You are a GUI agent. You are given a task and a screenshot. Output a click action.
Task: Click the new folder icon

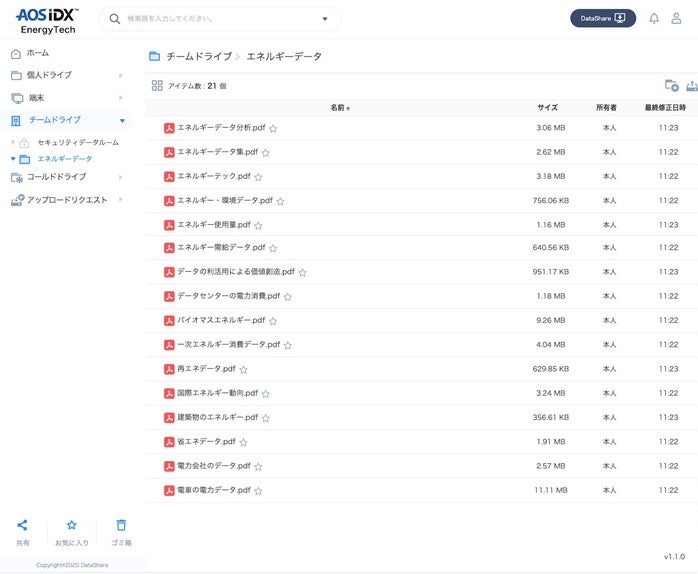click(671, 85)
